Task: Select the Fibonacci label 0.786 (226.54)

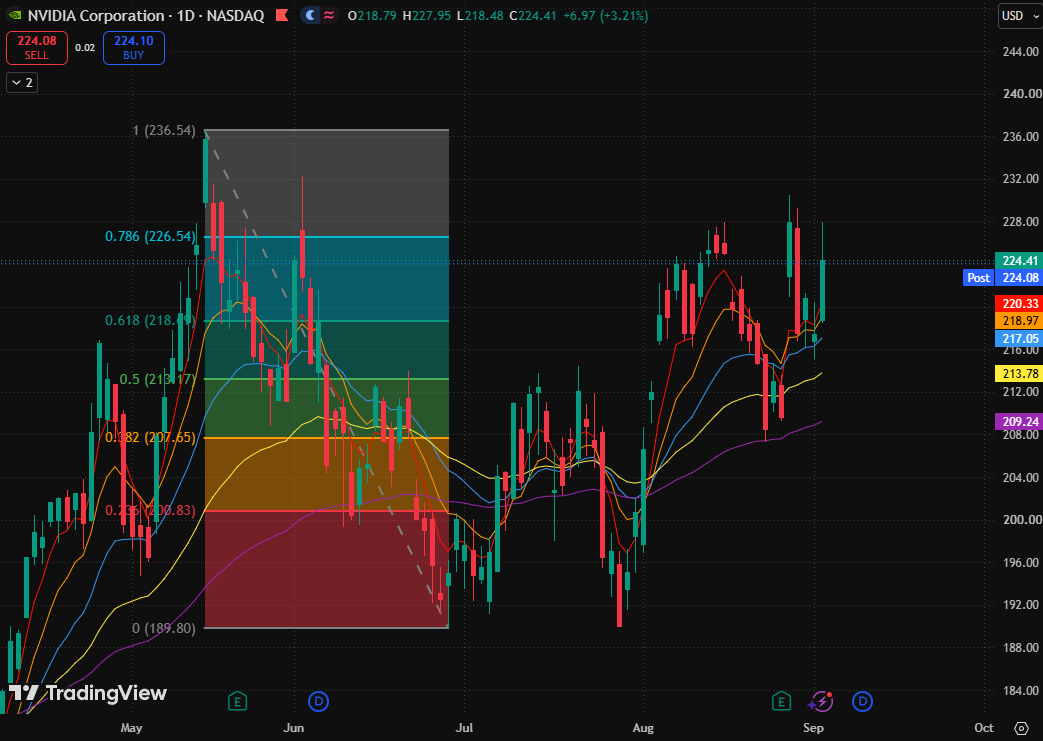Action: click(151, 236)
